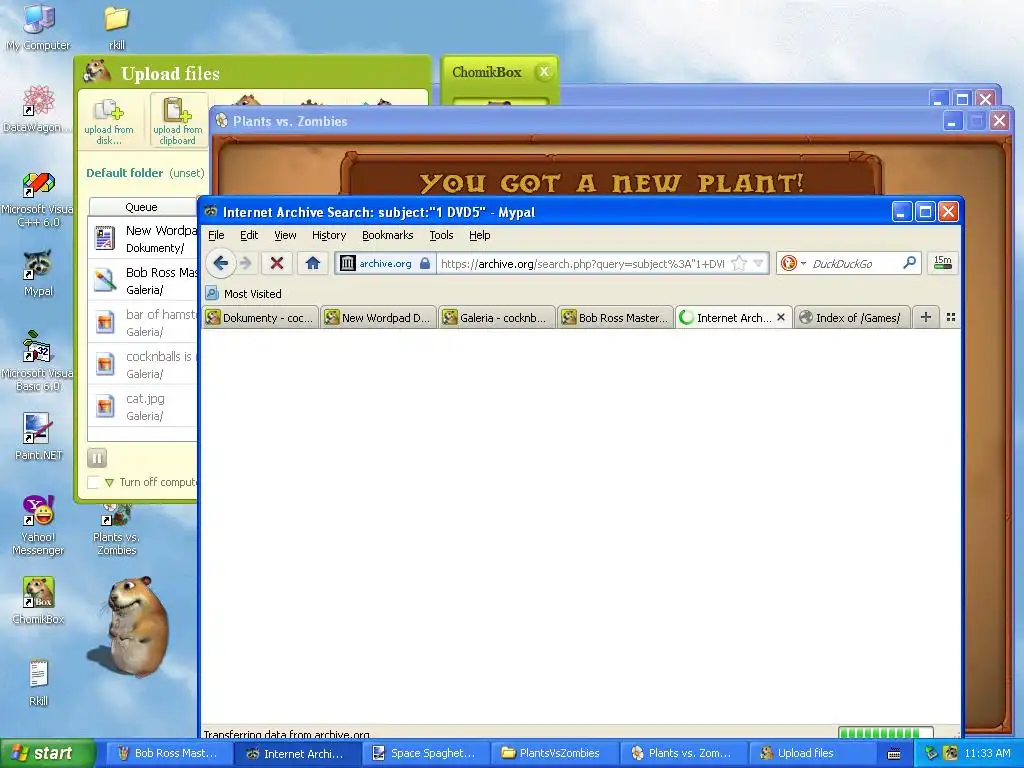
Task: Select the Paint.NET desktop shortcut
Action: [x=39, y=436]
